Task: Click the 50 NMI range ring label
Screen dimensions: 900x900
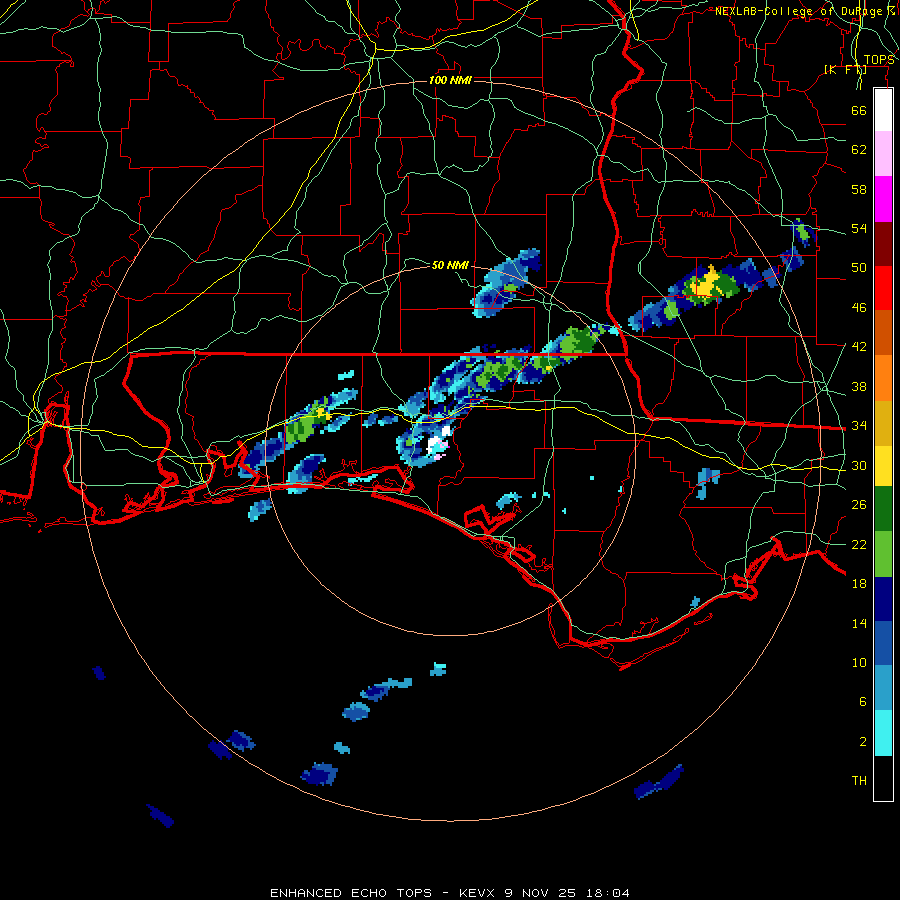Action: [450, 265]
